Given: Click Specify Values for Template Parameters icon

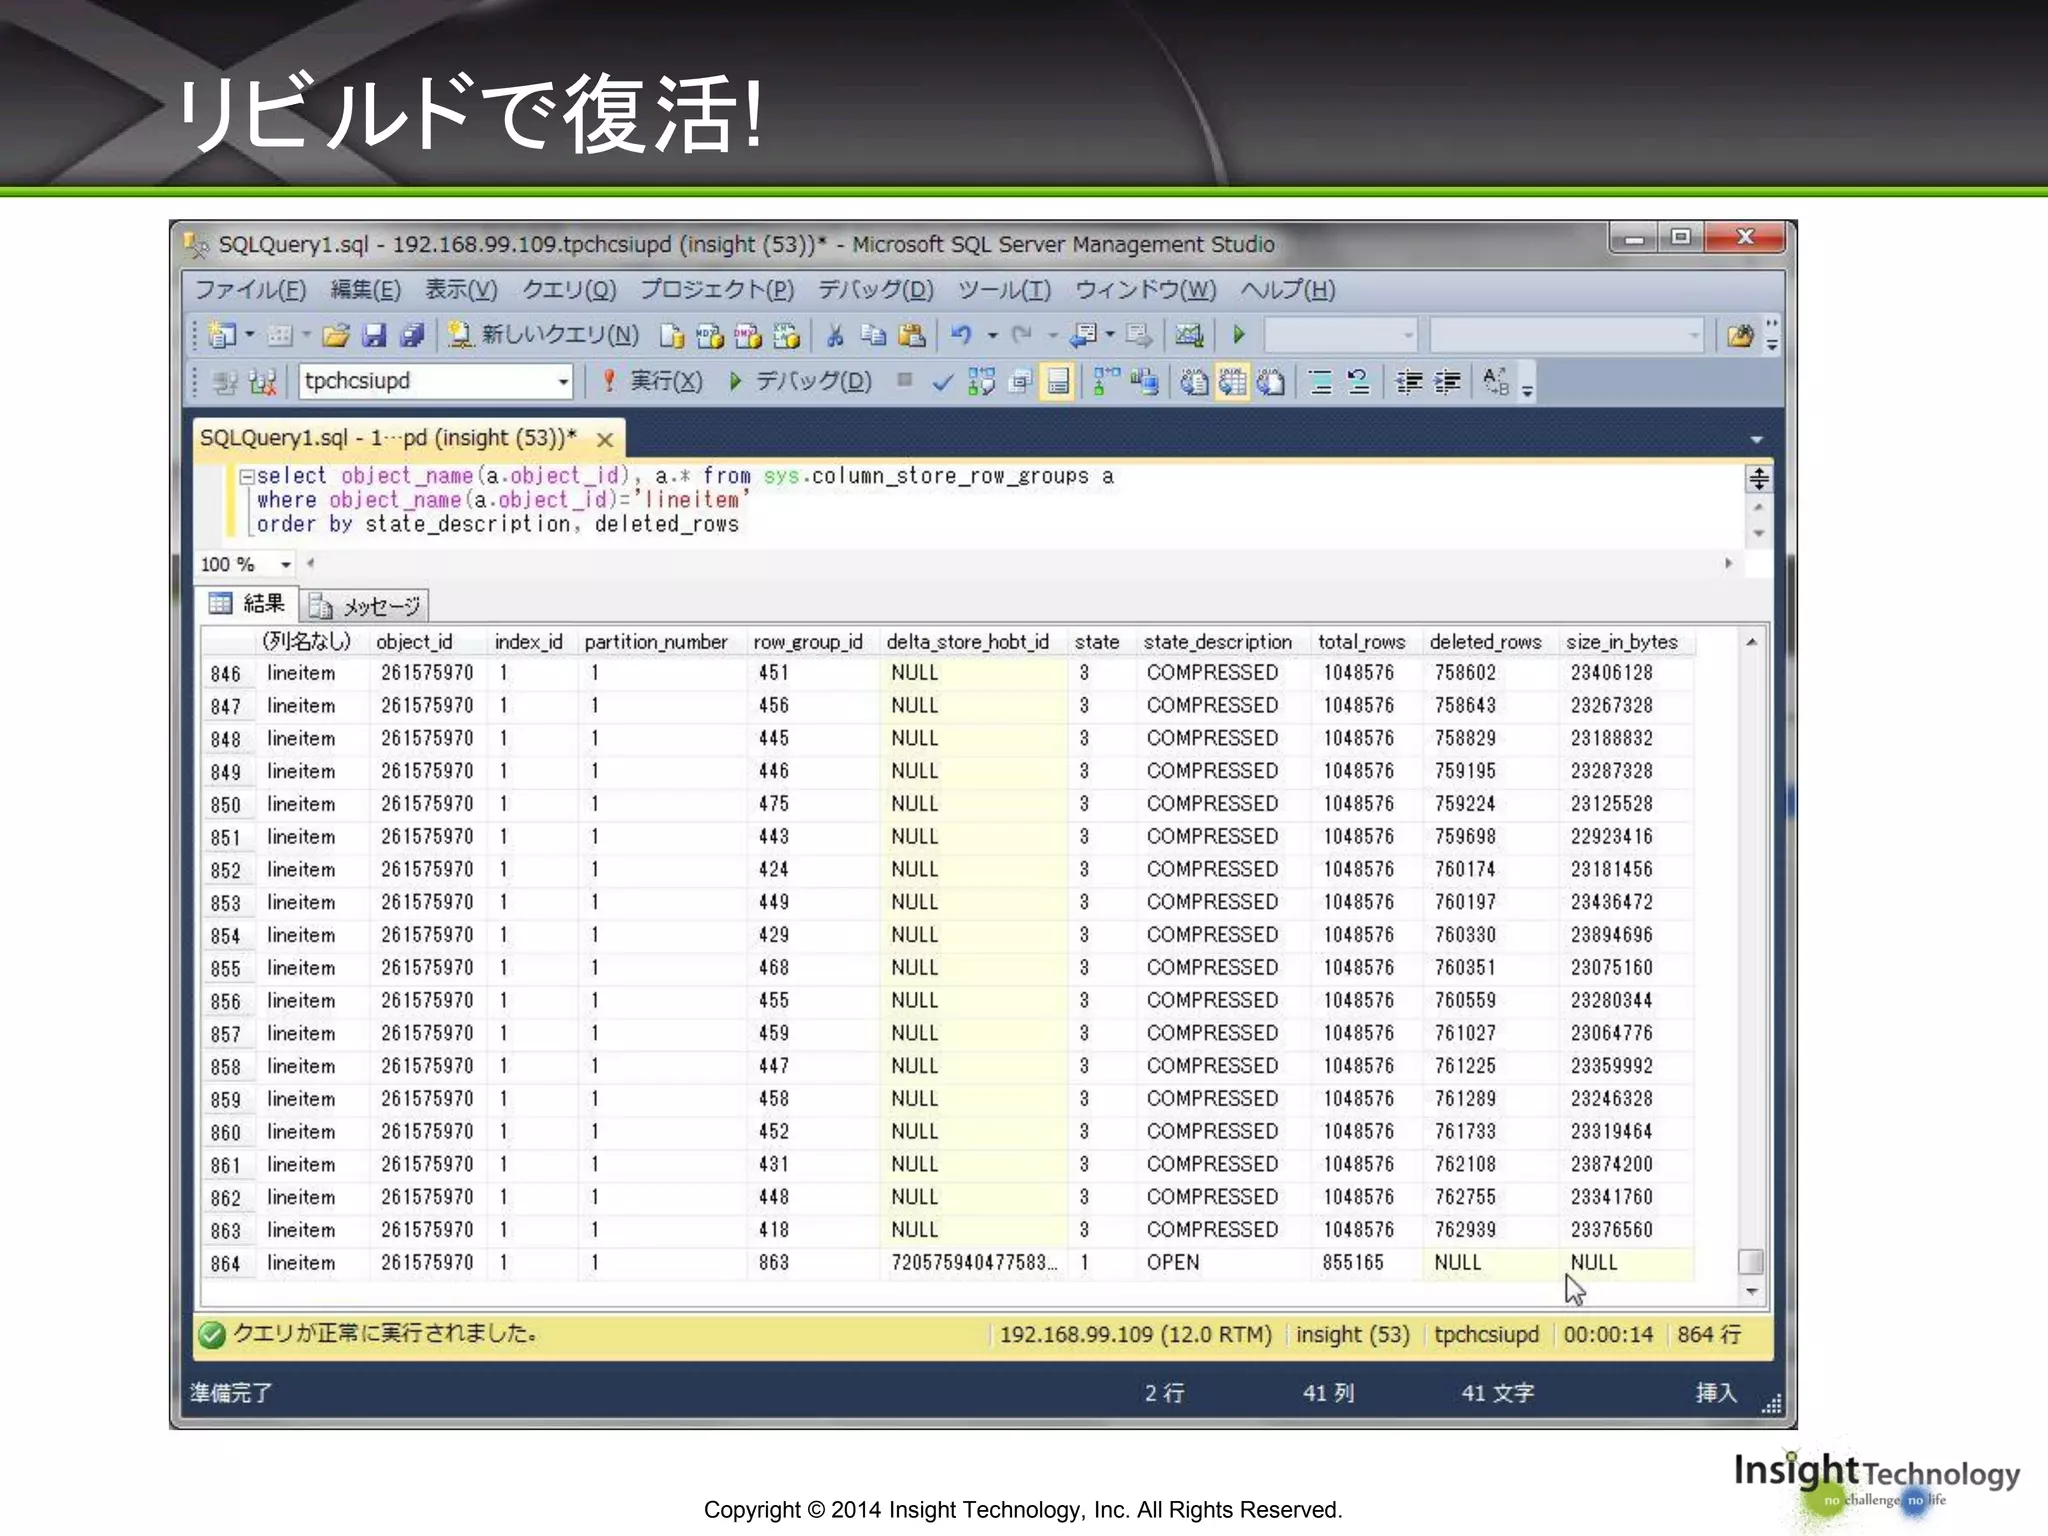Looking at the screenshot, I should click(x=1496, y=382).
